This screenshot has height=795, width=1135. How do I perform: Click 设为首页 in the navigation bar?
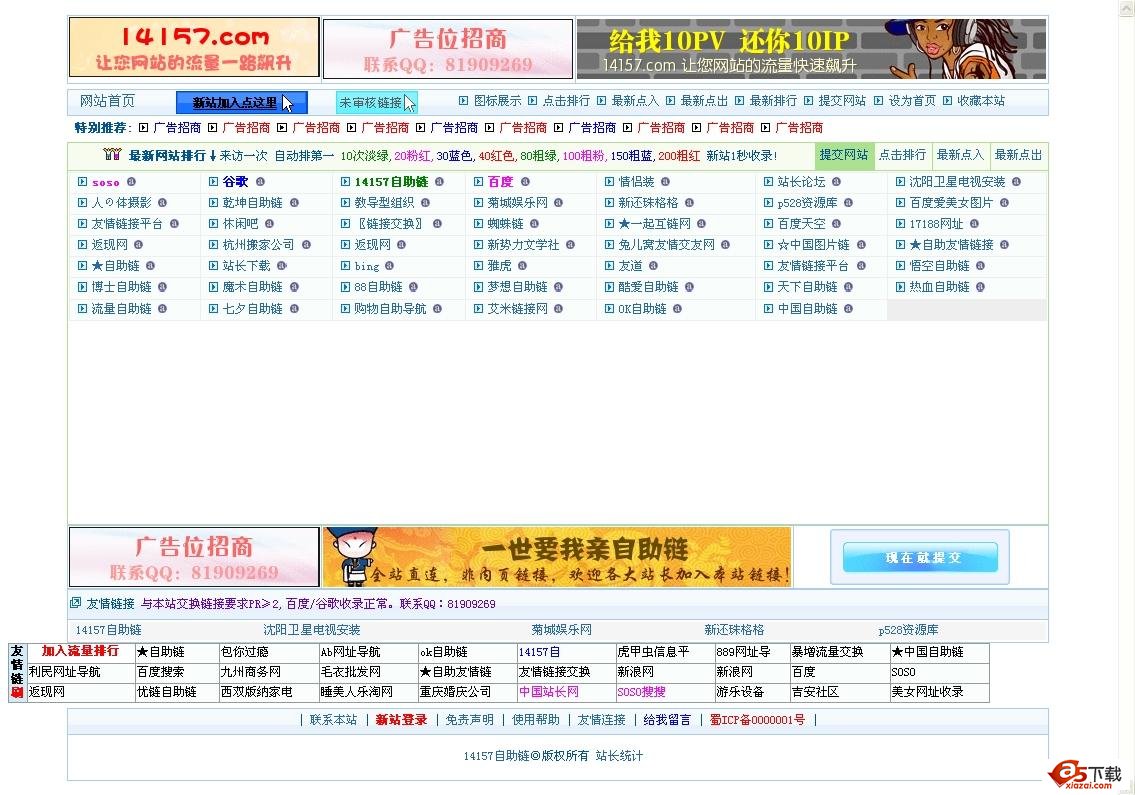(912, 101)
